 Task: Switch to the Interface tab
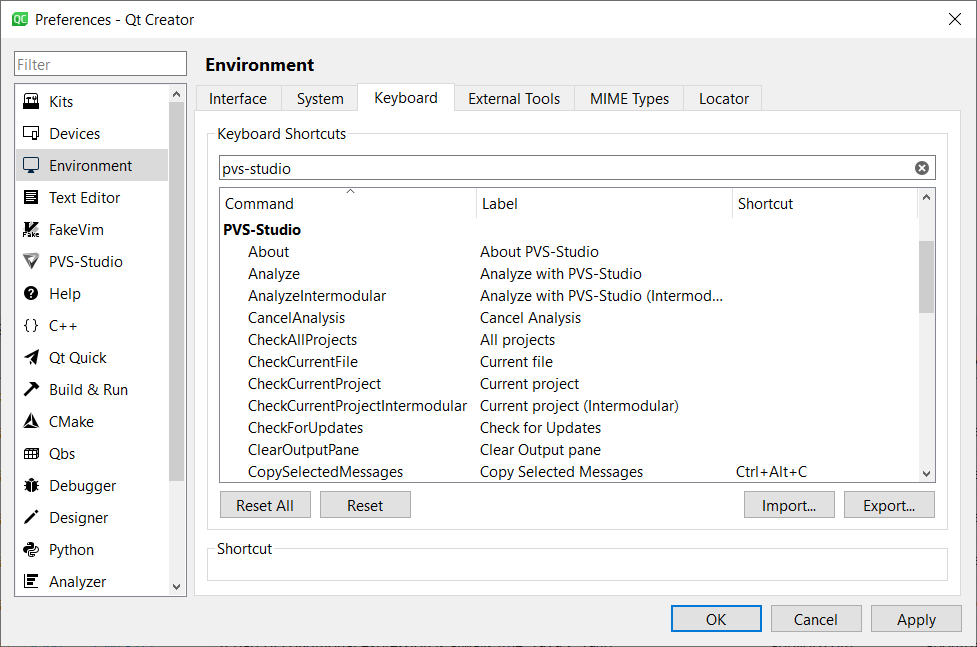click(x=238, y=98)
